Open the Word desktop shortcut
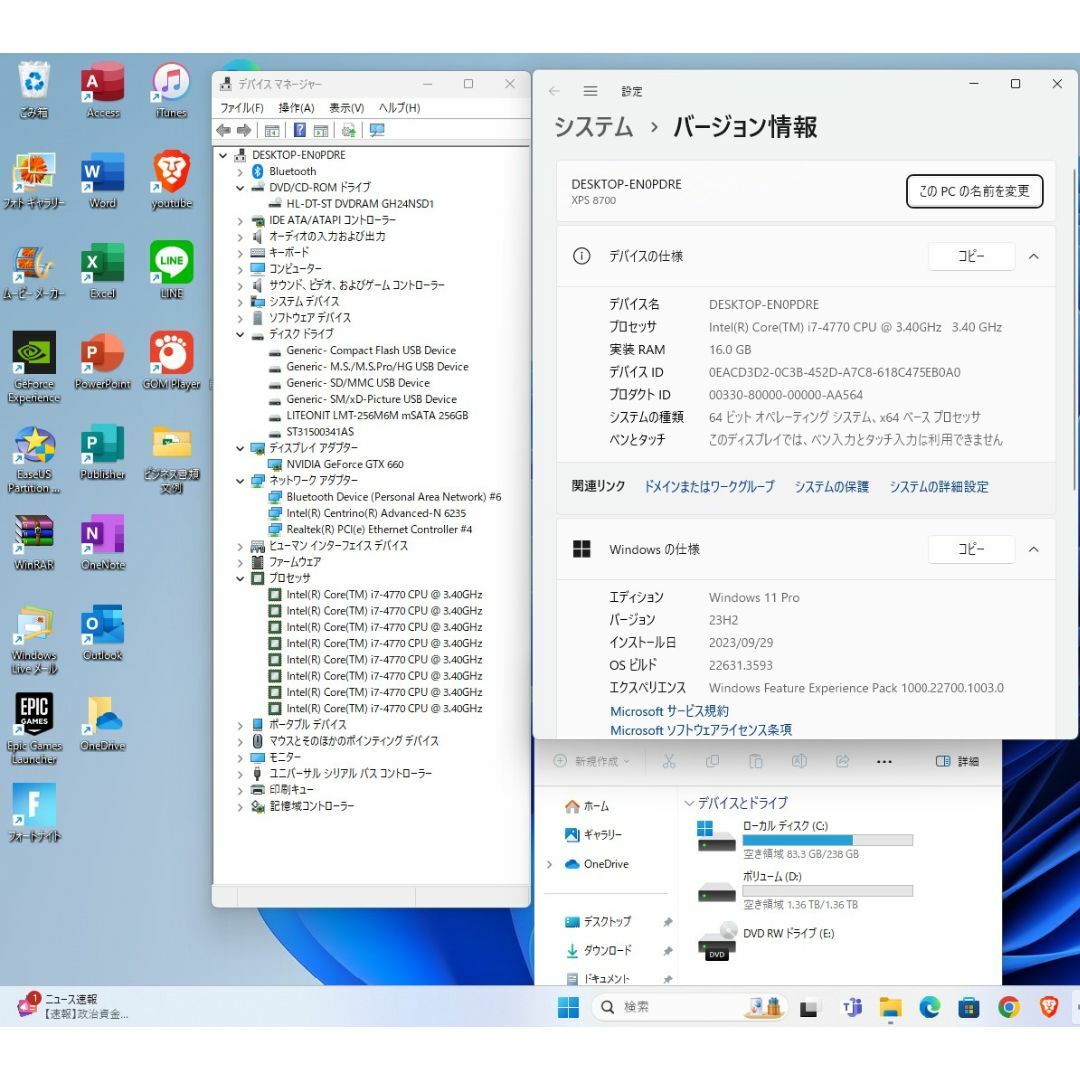 103,181
